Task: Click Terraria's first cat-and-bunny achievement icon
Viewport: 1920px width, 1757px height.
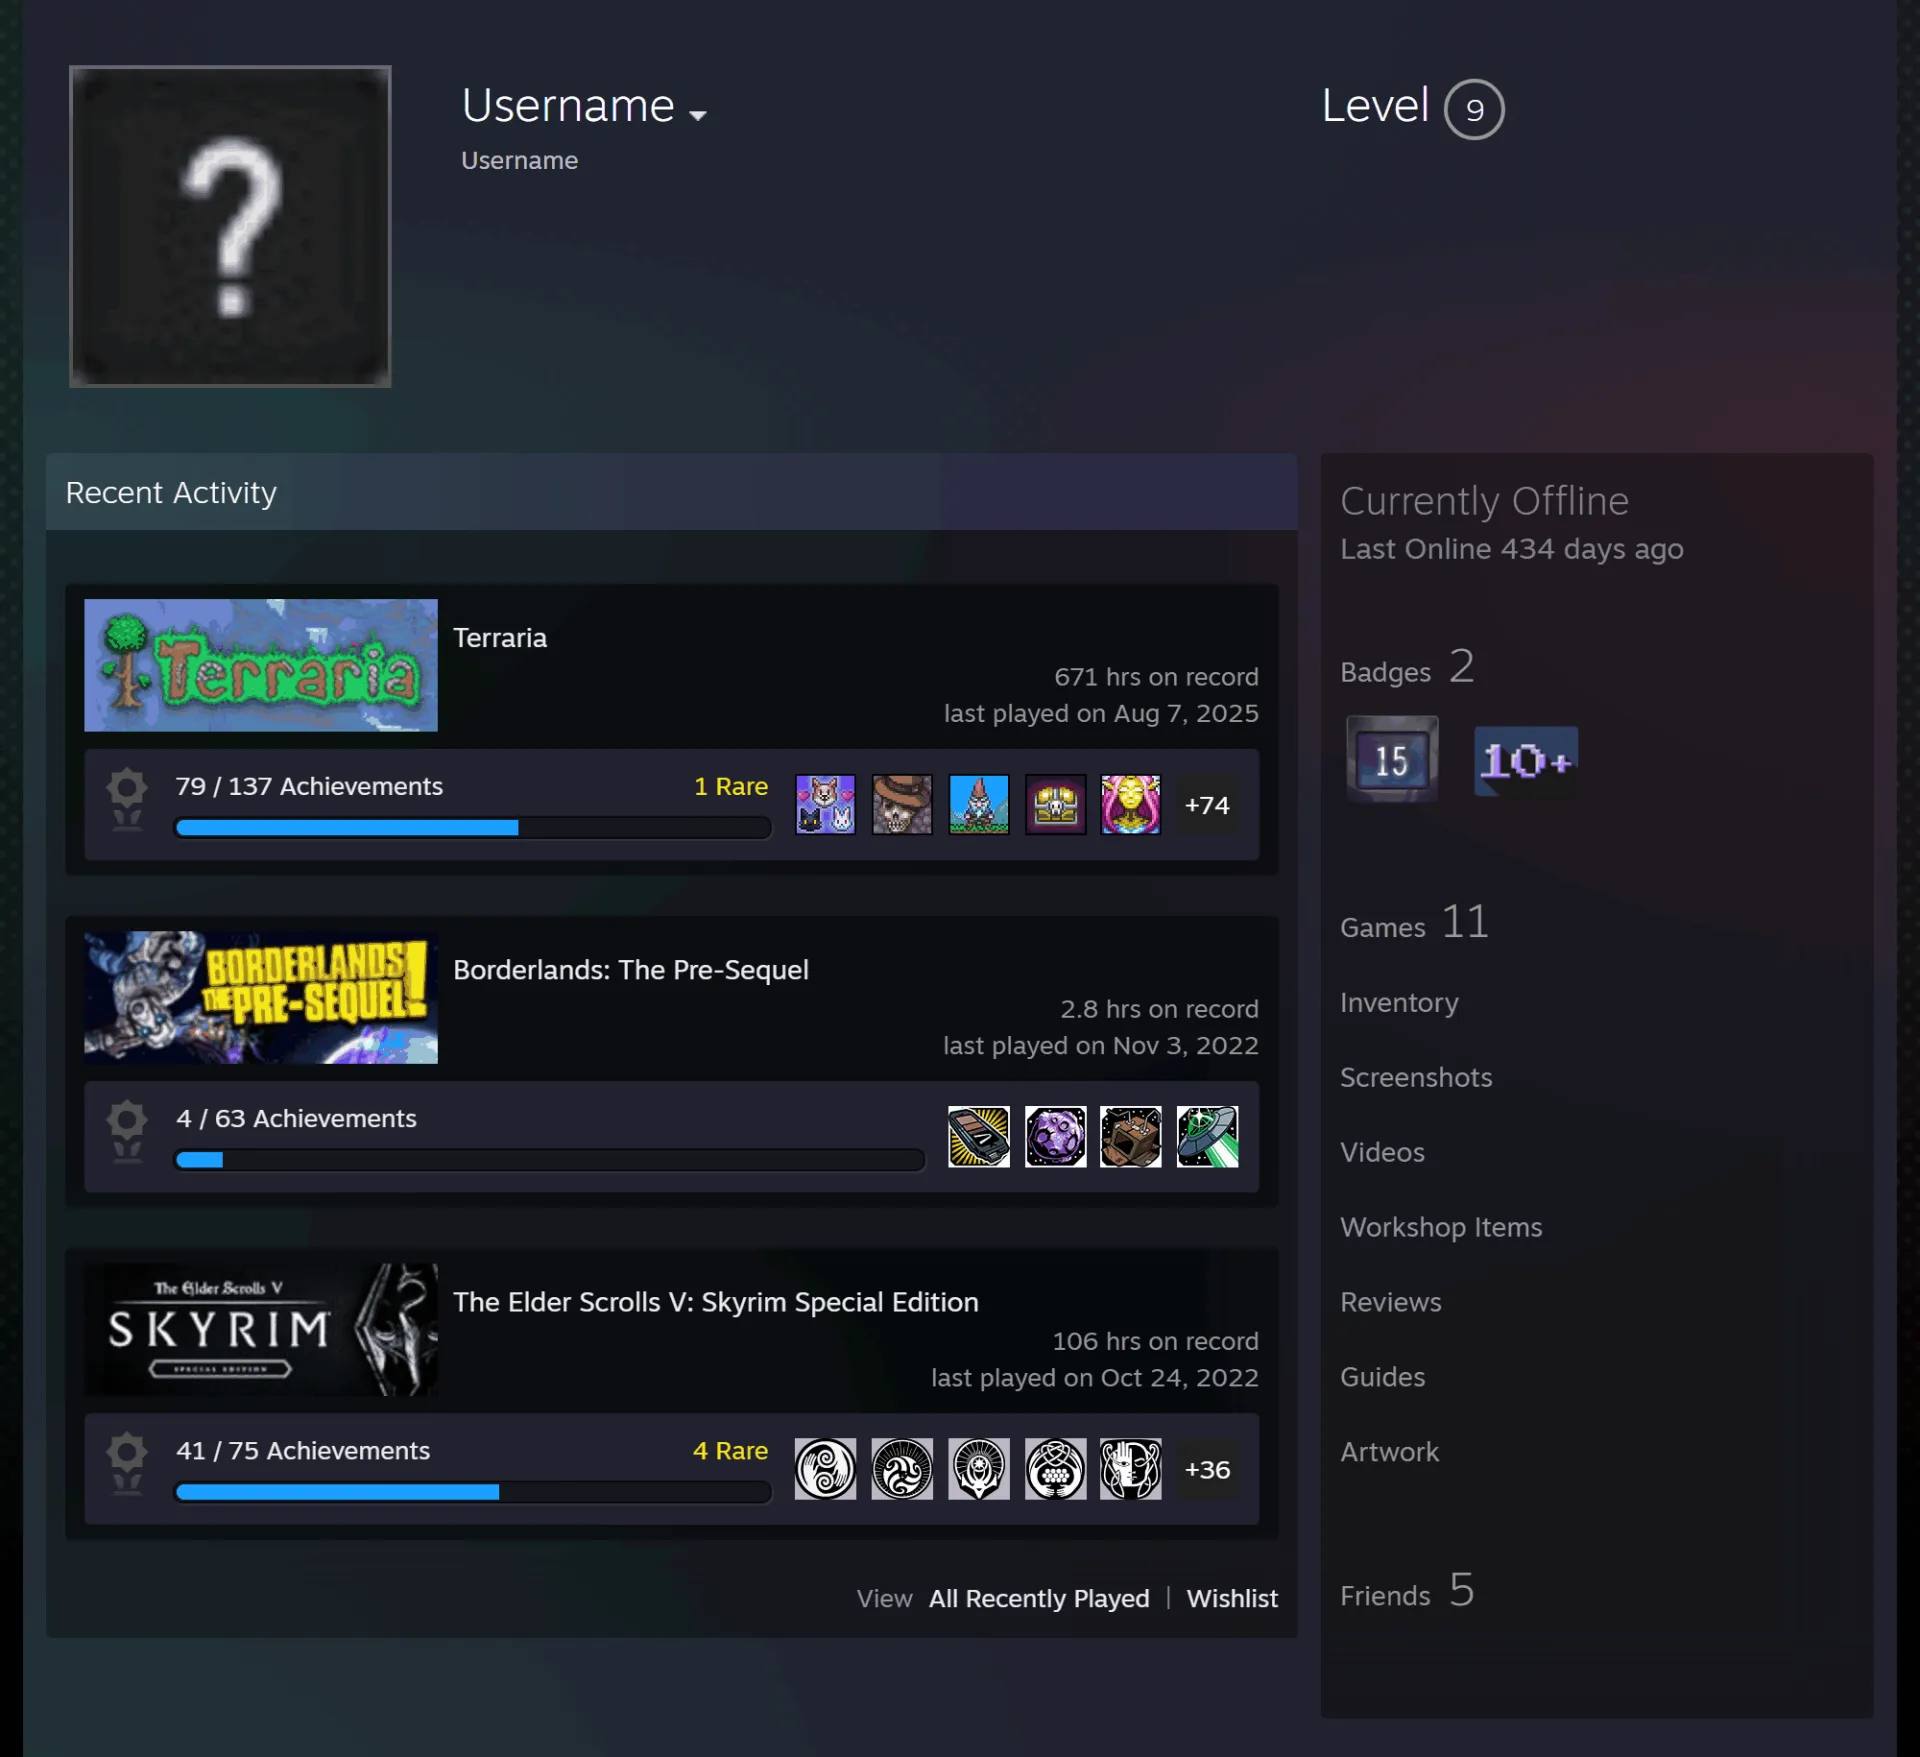Action: tap(825, 804)
